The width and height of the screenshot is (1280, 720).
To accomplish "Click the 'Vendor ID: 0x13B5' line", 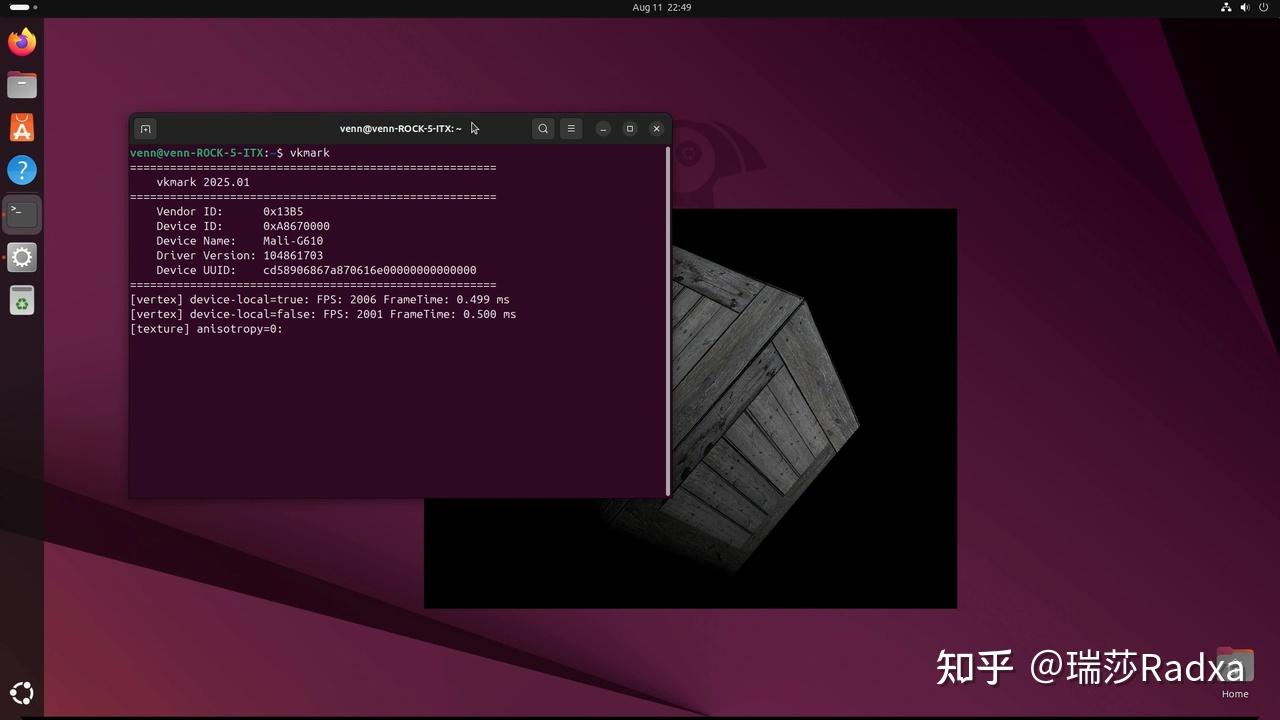I will [x=230, y=212].
